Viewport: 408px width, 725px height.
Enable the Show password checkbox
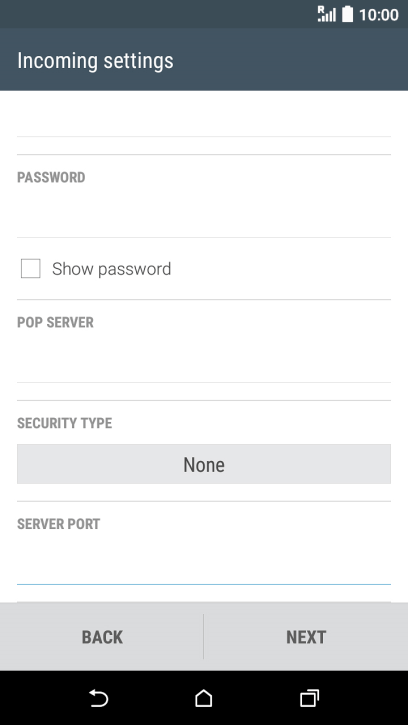click(x=31, y=269)
